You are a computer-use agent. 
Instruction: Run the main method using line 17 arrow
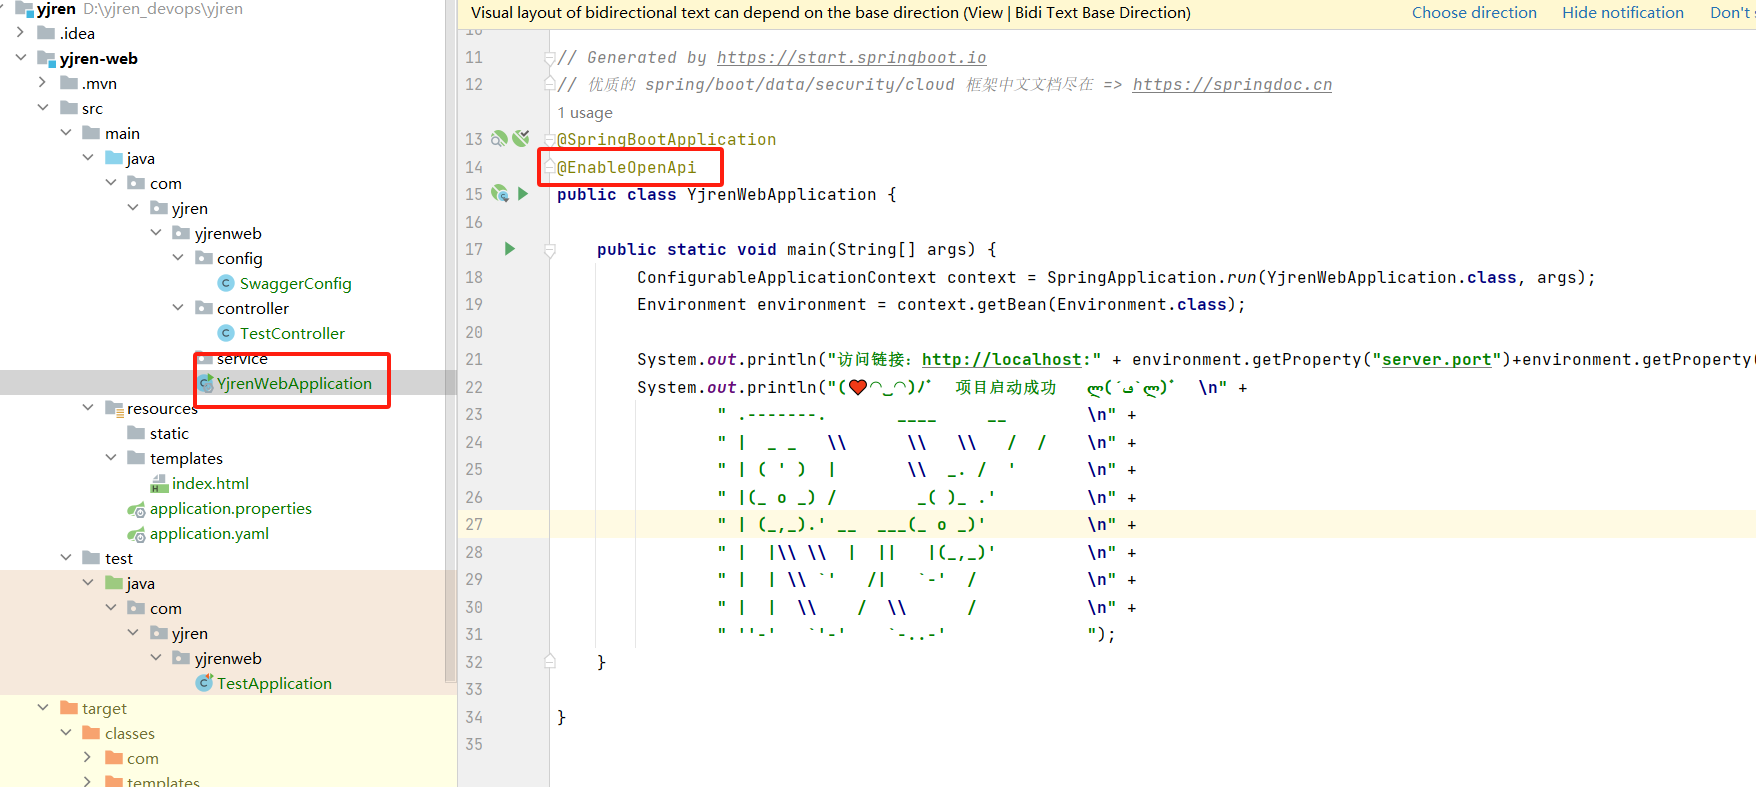coord(510,249)
